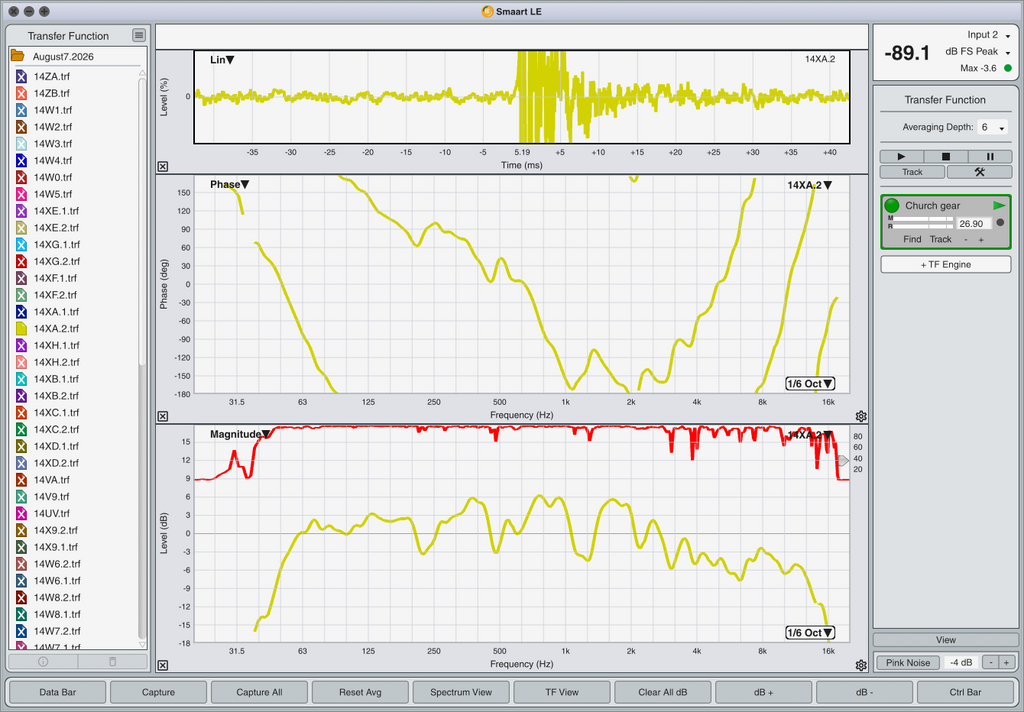Click the Capture button
This screenshot has height=712, width=1024.
pos(158,692)
